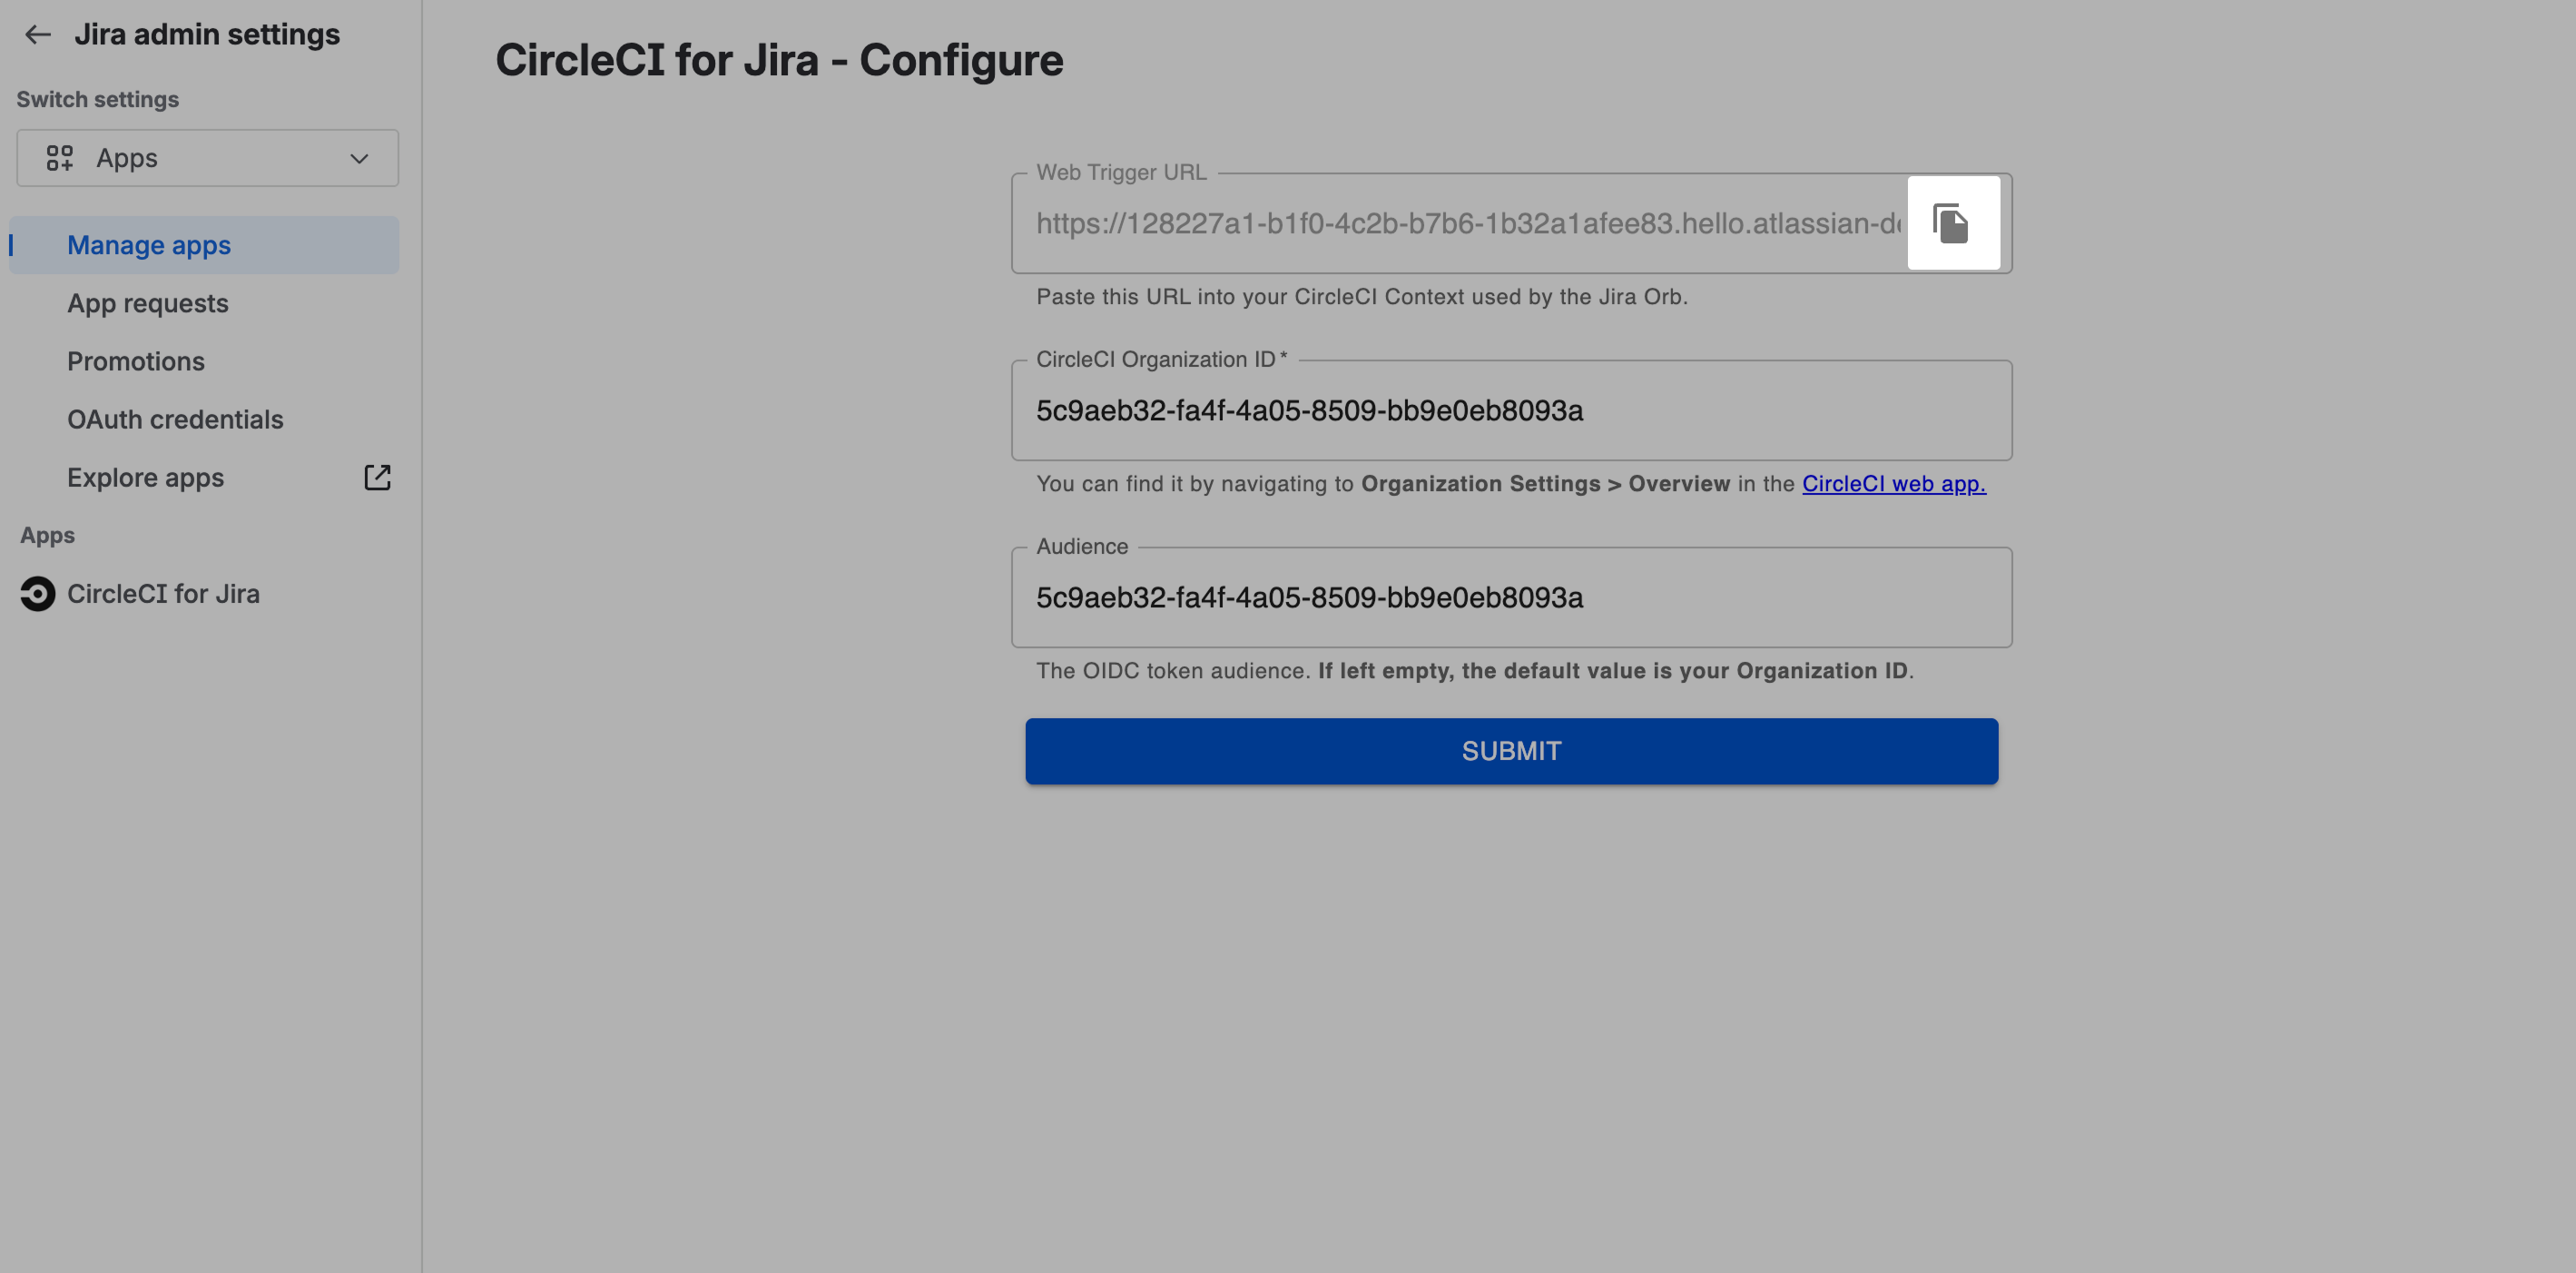Open Manage apps in the sidebar
The image size is (2576, 1273).
click(x=204, y=245)
